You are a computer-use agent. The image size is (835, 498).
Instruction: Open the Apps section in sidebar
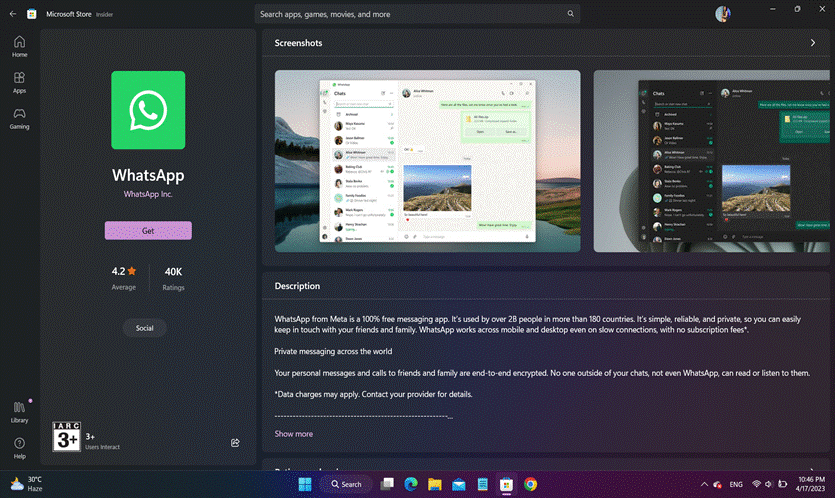(19, 83)
